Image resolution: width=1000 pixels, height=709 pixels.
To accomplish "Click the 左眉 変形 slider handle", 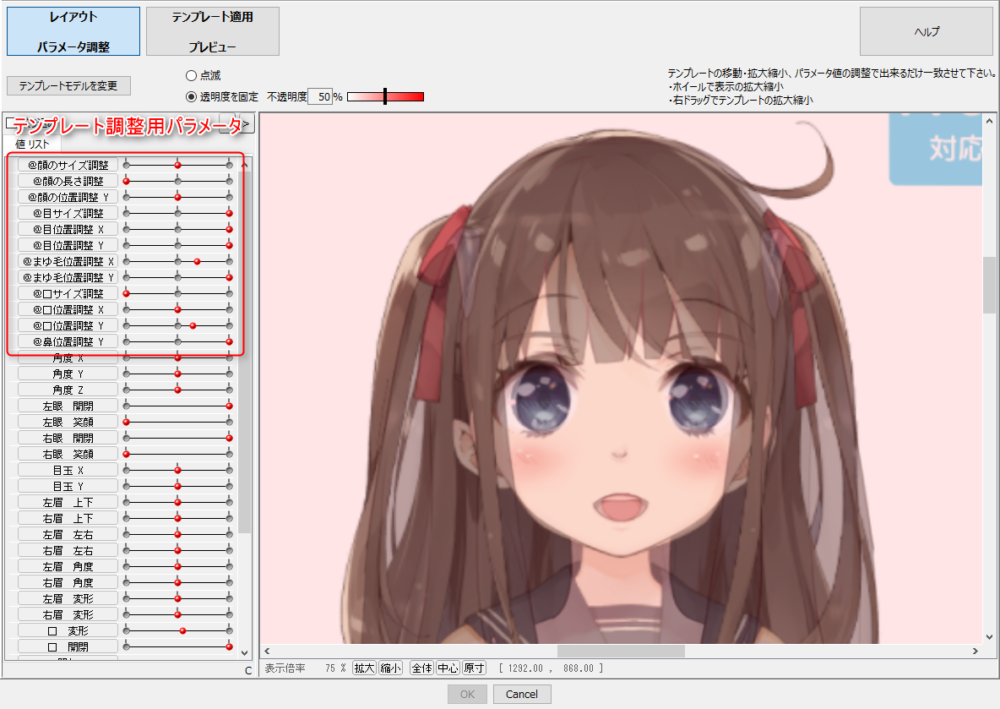I will (178, 599).
